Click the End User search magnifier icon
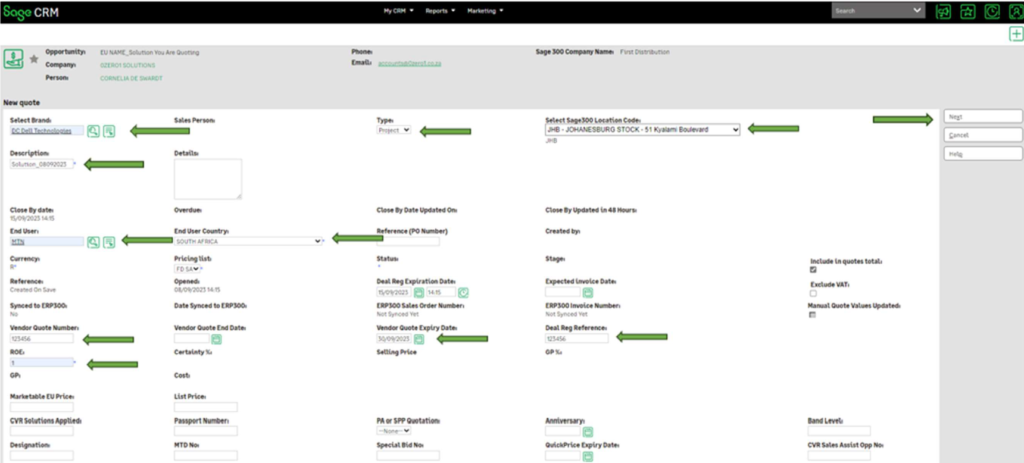This screenshot has height=463, width=1024. [93, 242]
